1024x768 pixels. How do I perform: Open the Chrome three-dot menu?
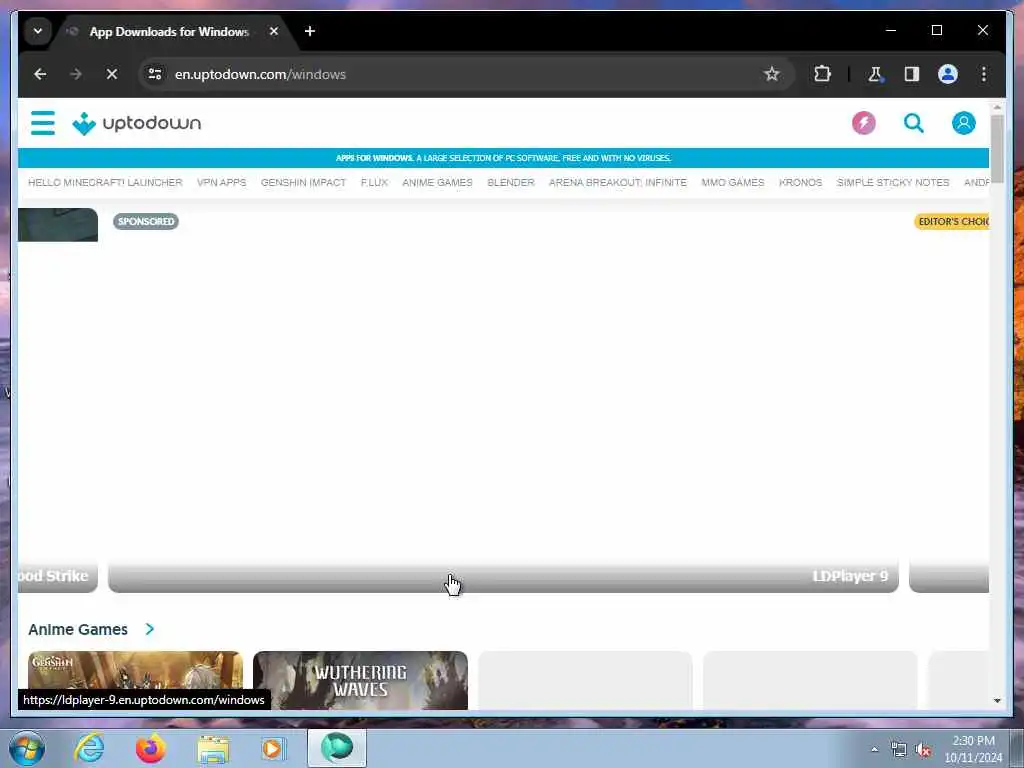click(x=984, y=74)
